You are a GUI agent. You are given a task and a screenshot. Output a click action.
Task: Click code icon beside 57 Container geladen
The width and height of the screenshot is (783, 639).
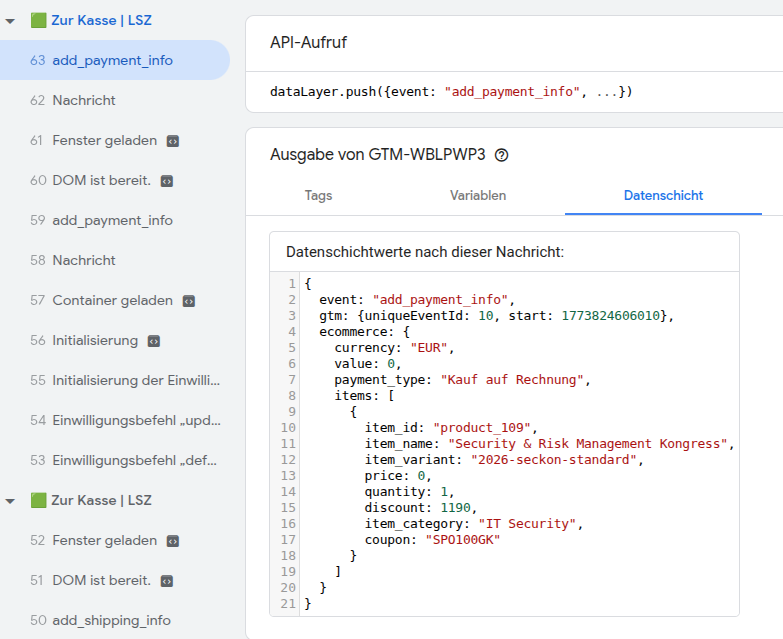(x=189, y=301)
